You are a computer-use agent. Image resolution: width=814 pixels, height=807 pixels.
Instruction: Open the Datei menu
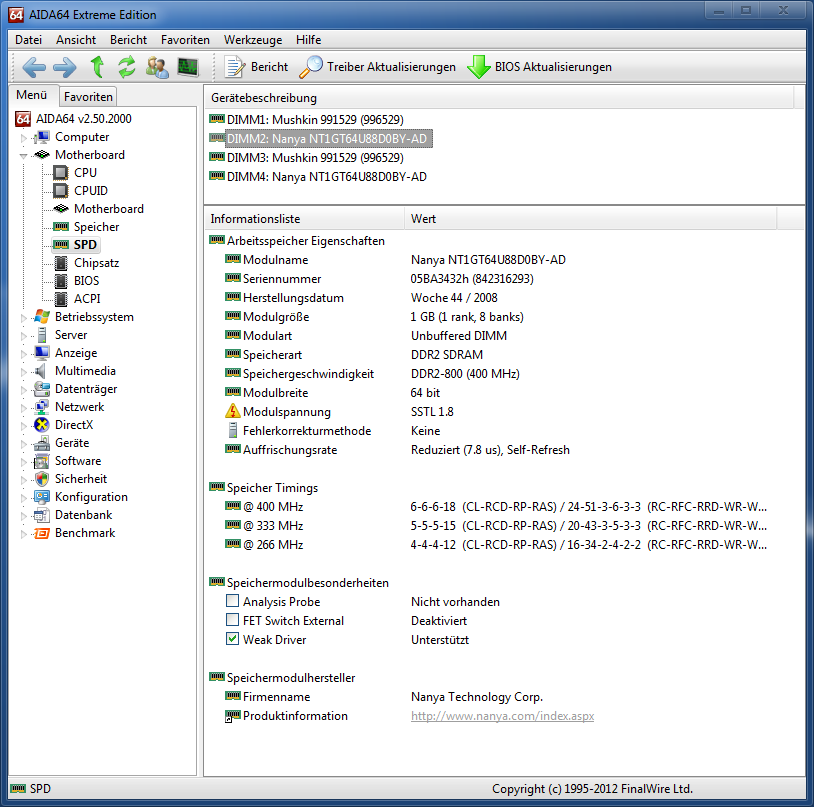coord(29,40)
